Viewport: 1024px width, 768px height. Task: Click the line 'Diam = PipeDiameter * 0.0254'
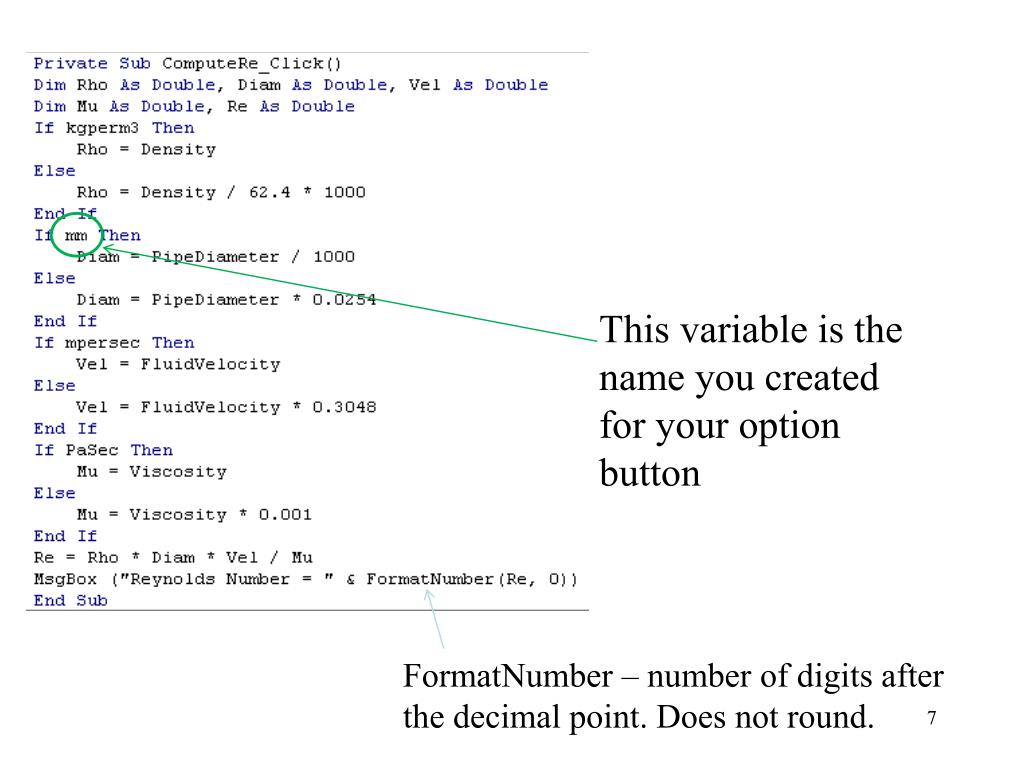pos(227,300)
